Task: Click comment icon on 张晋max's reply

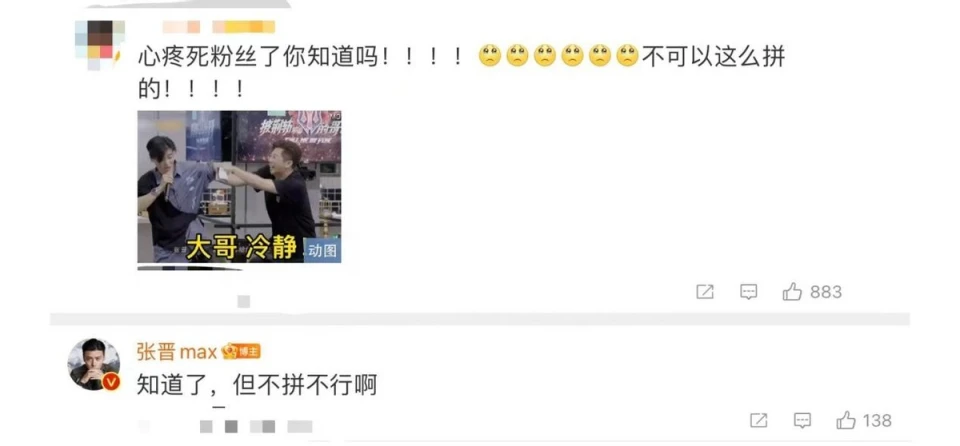Action: 802,420
